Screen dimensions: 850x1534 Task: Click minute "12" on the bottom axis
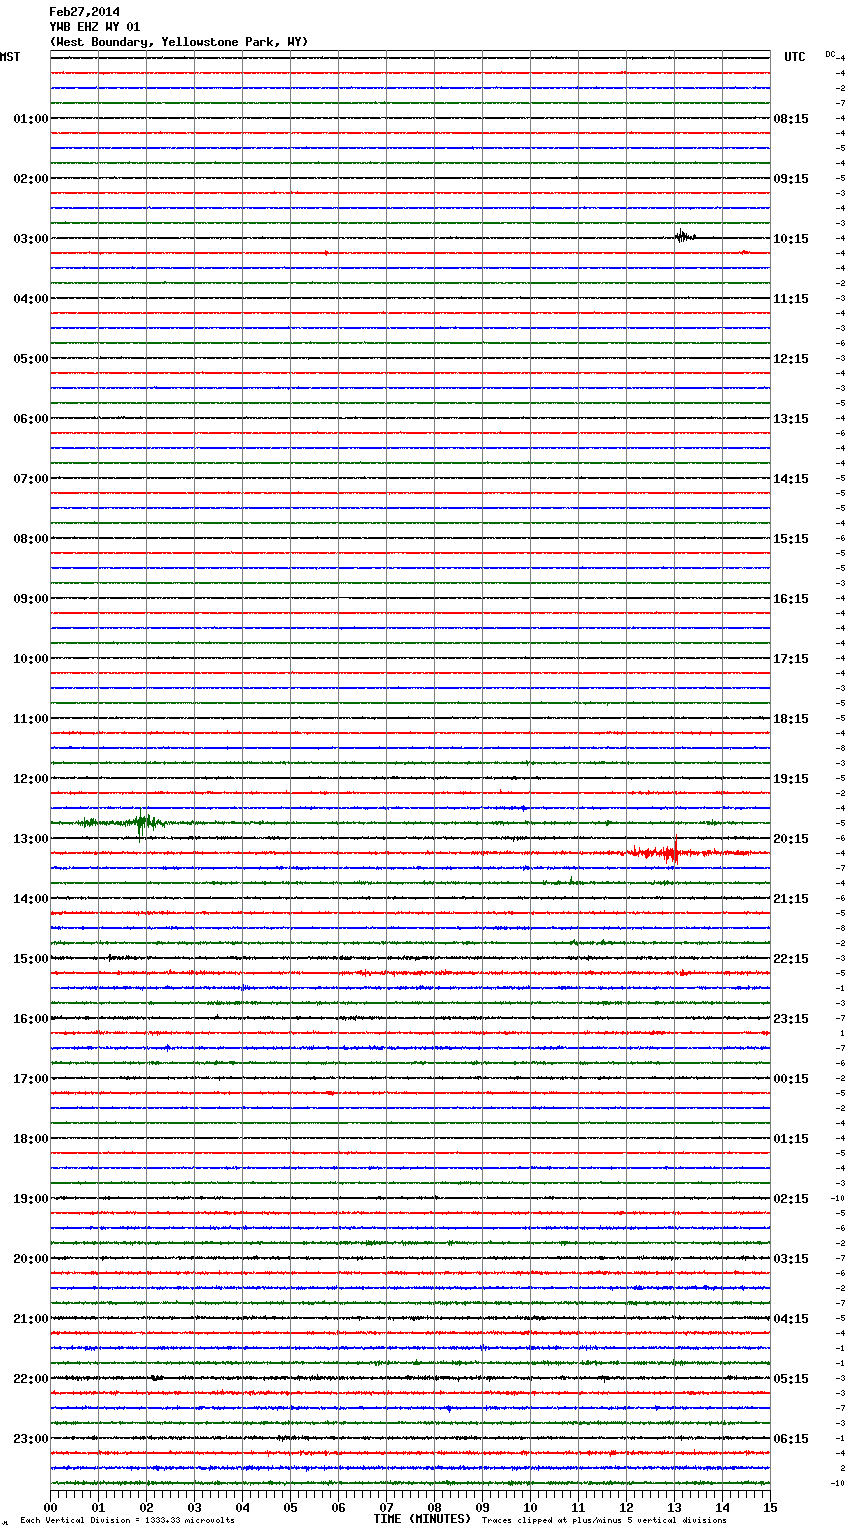[626, 1507]
